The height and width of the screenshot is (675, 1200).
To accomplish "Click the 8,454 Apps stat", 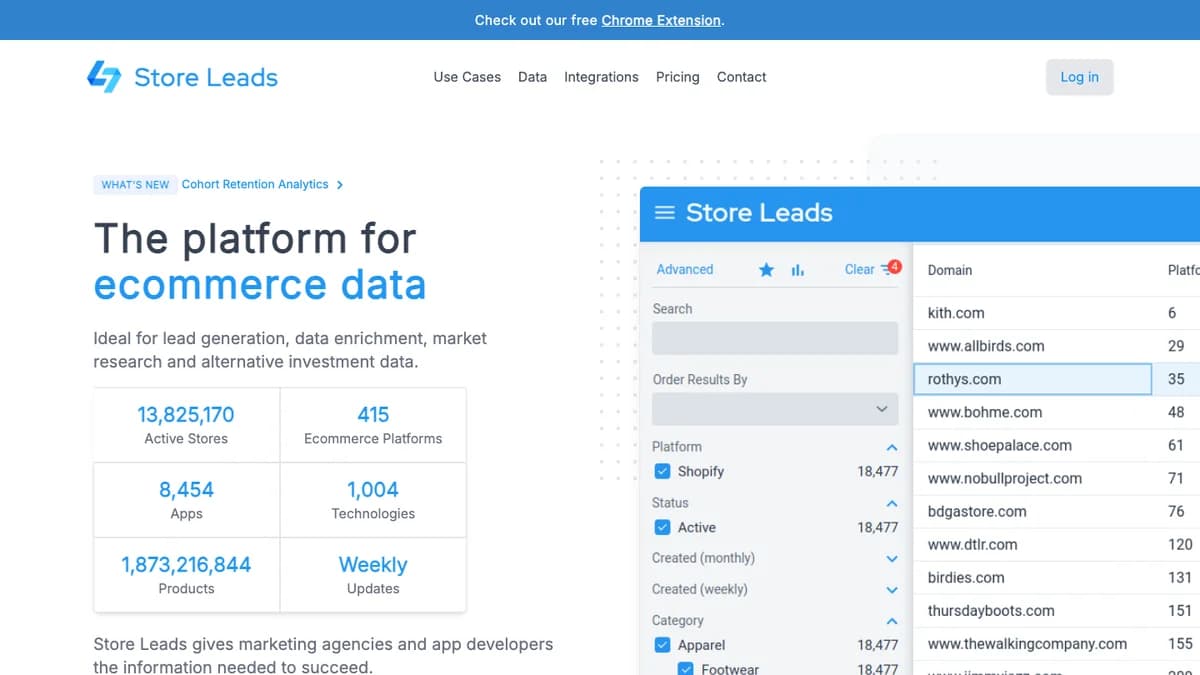I will [x=186, y=500].
